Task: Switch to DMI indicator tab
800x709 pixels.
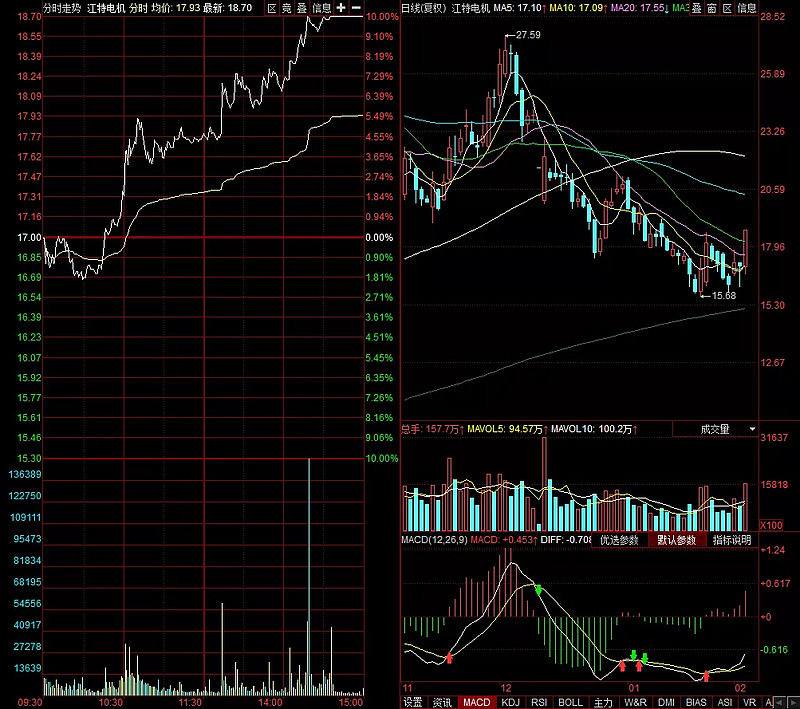Action: 666,702
